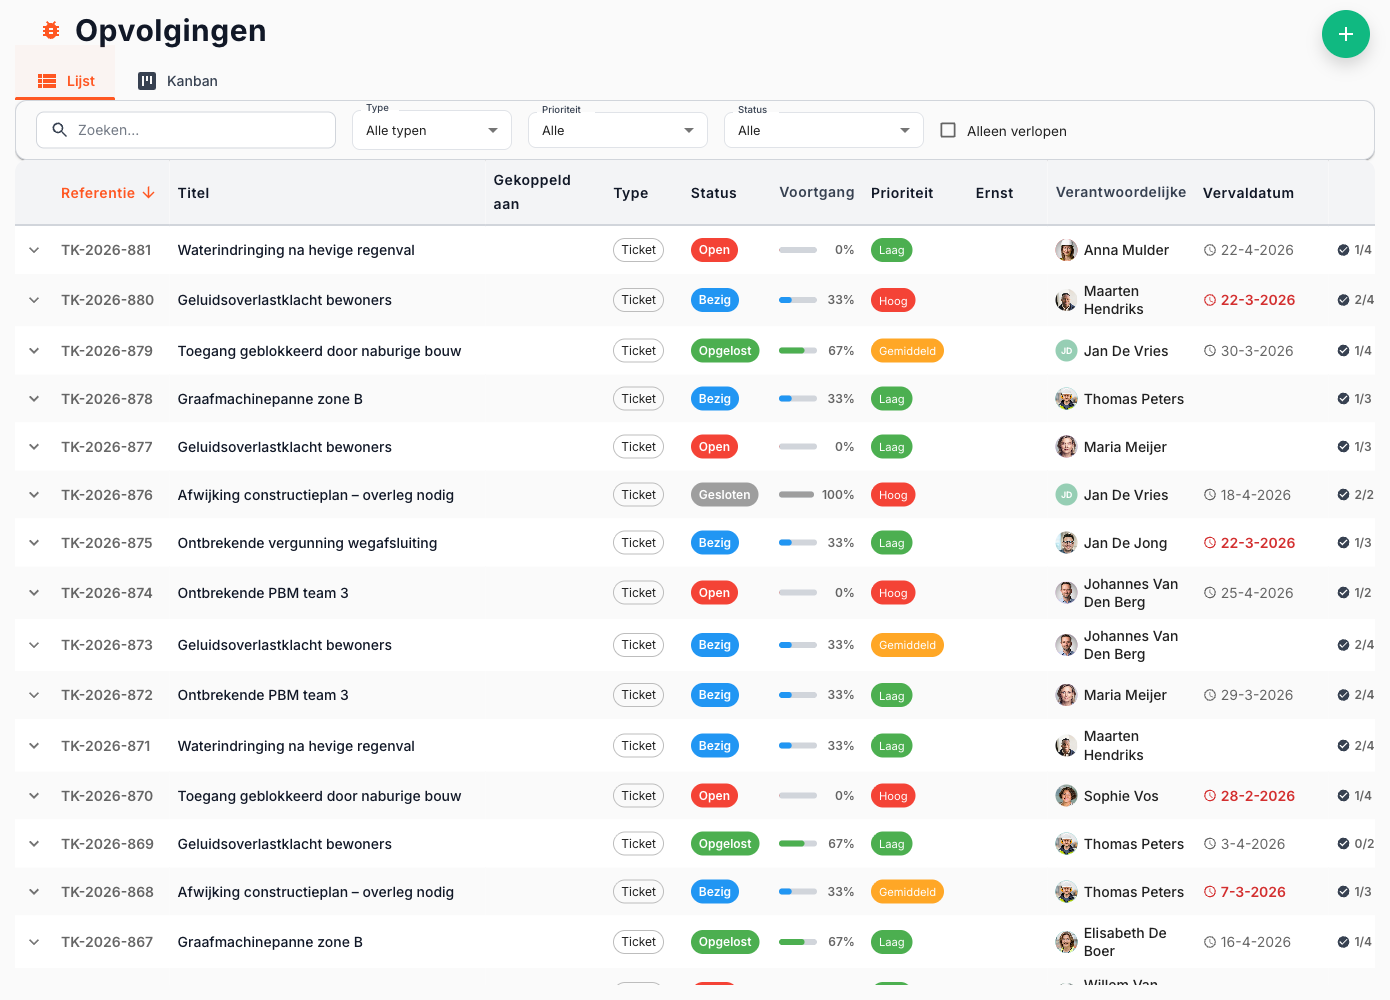Click the checkmark counter icon for TK-2026-881

1343,250
